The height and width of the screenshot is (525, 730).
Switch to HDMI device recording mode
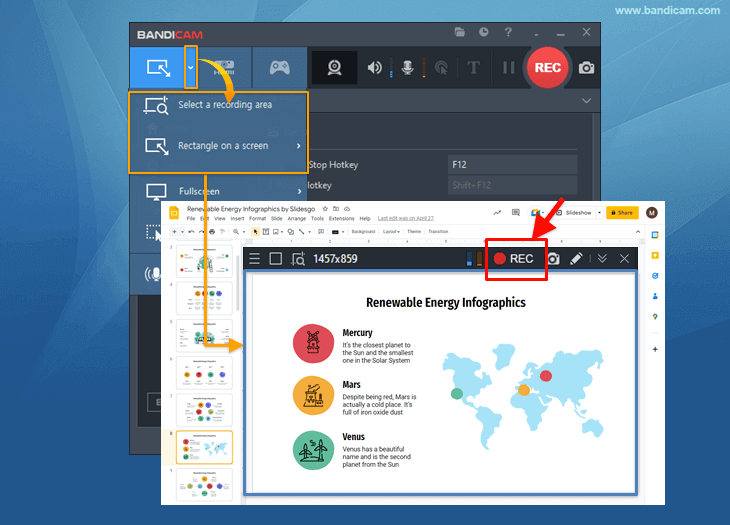click(224, 67)
